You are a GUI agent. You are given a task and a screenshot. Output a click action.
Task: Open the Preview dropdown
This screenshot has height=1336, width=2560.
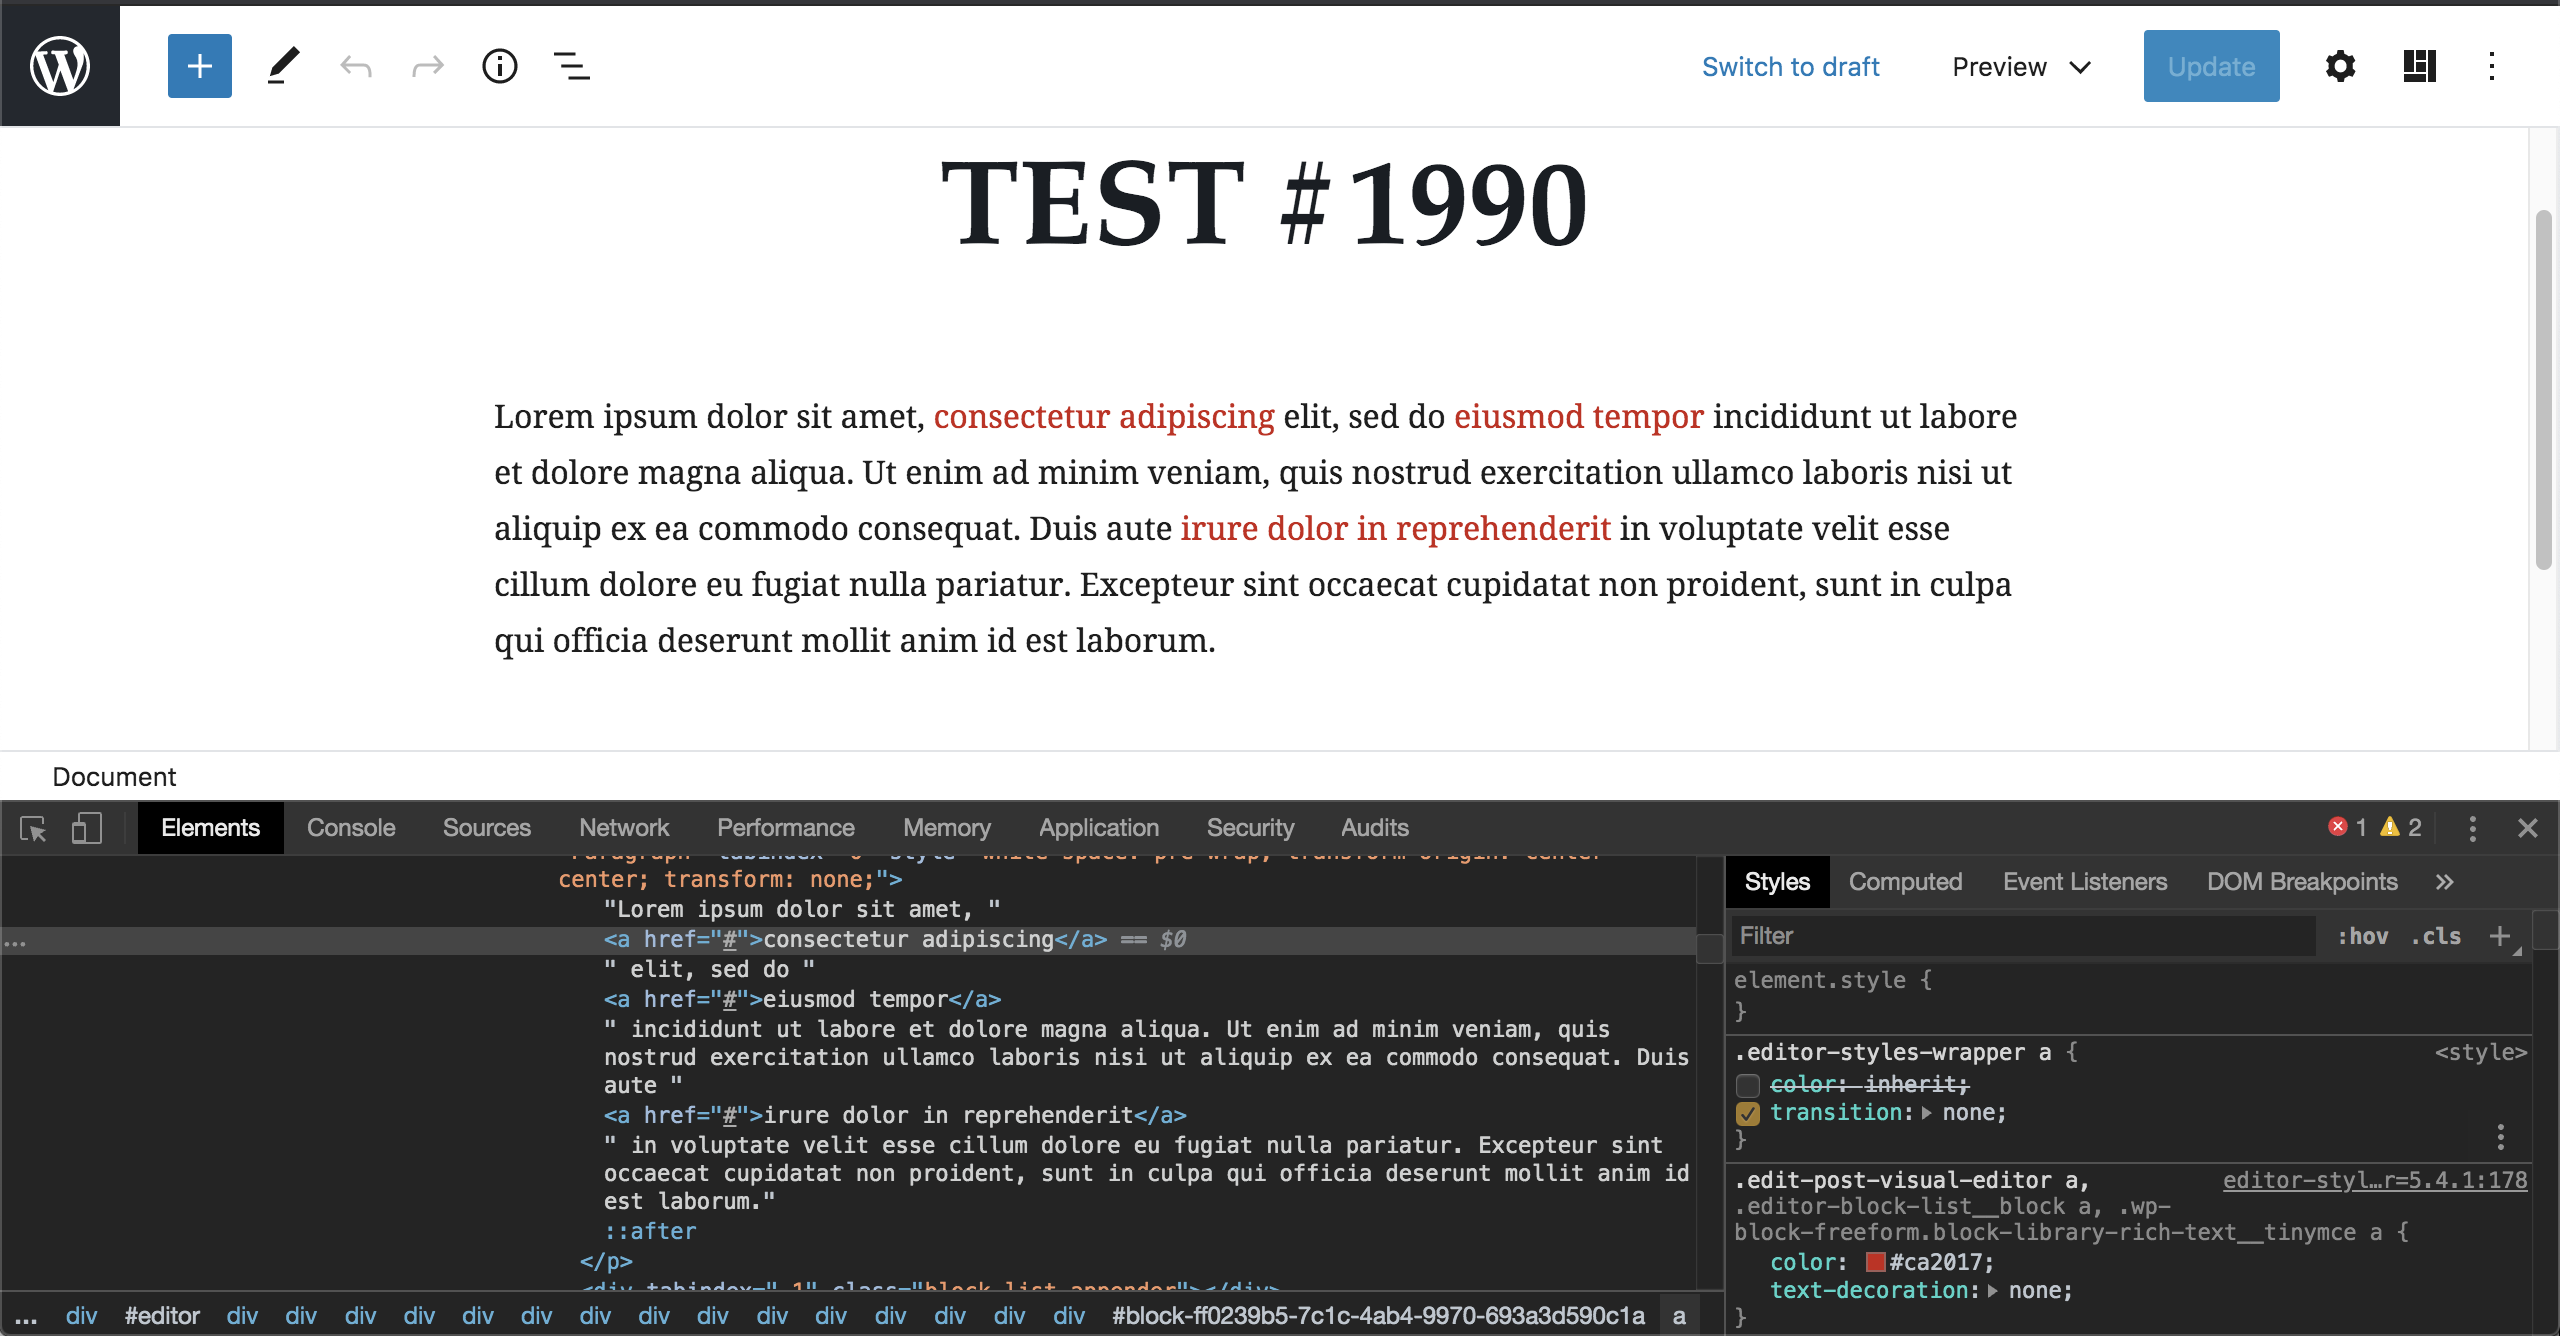tap(2022, 67)
